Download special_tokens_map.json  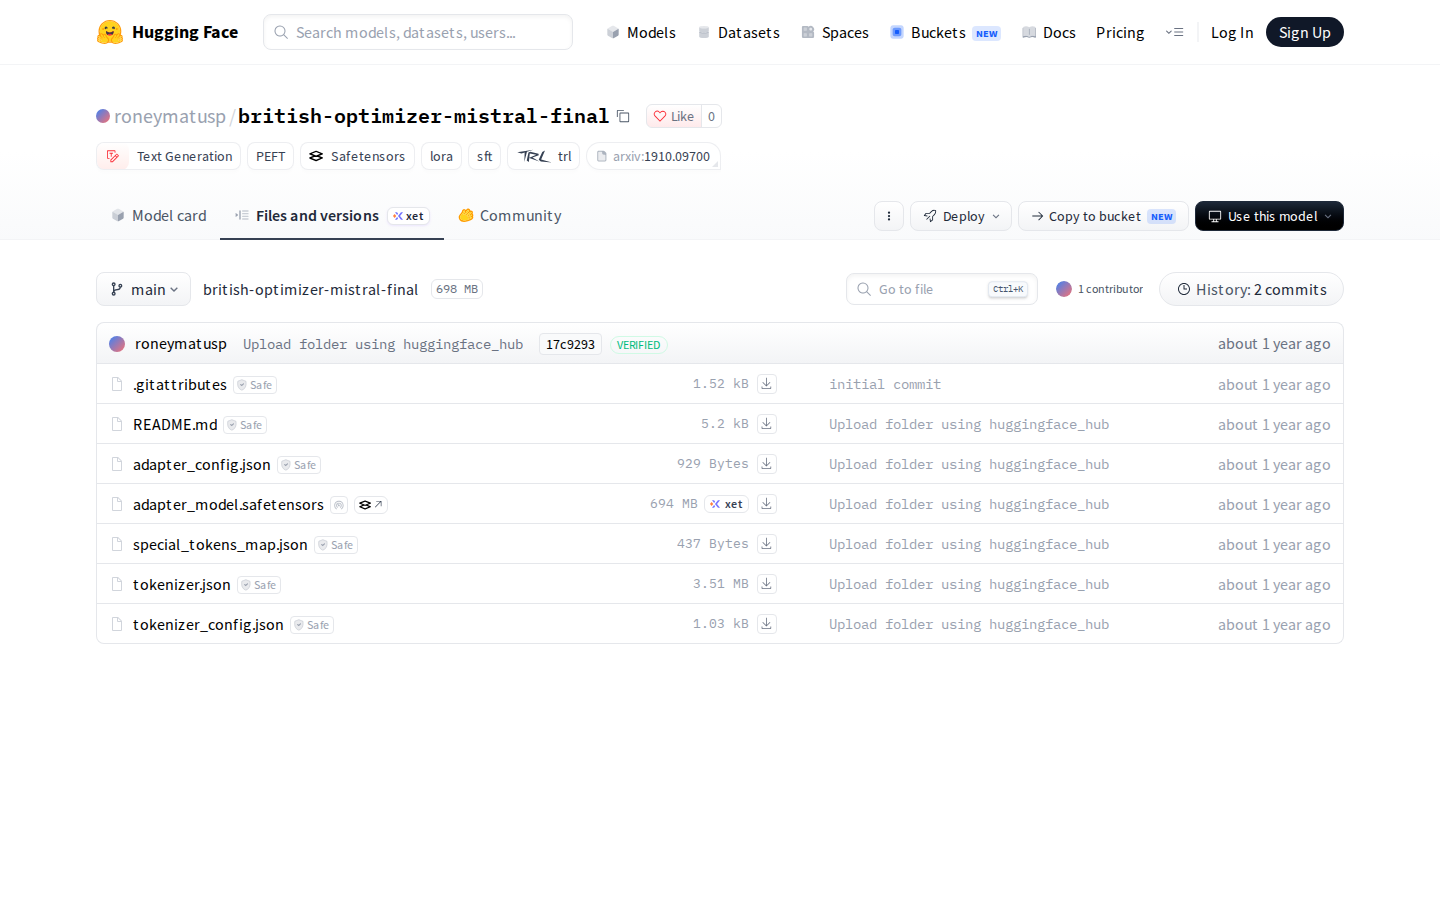tap(766, 544)
